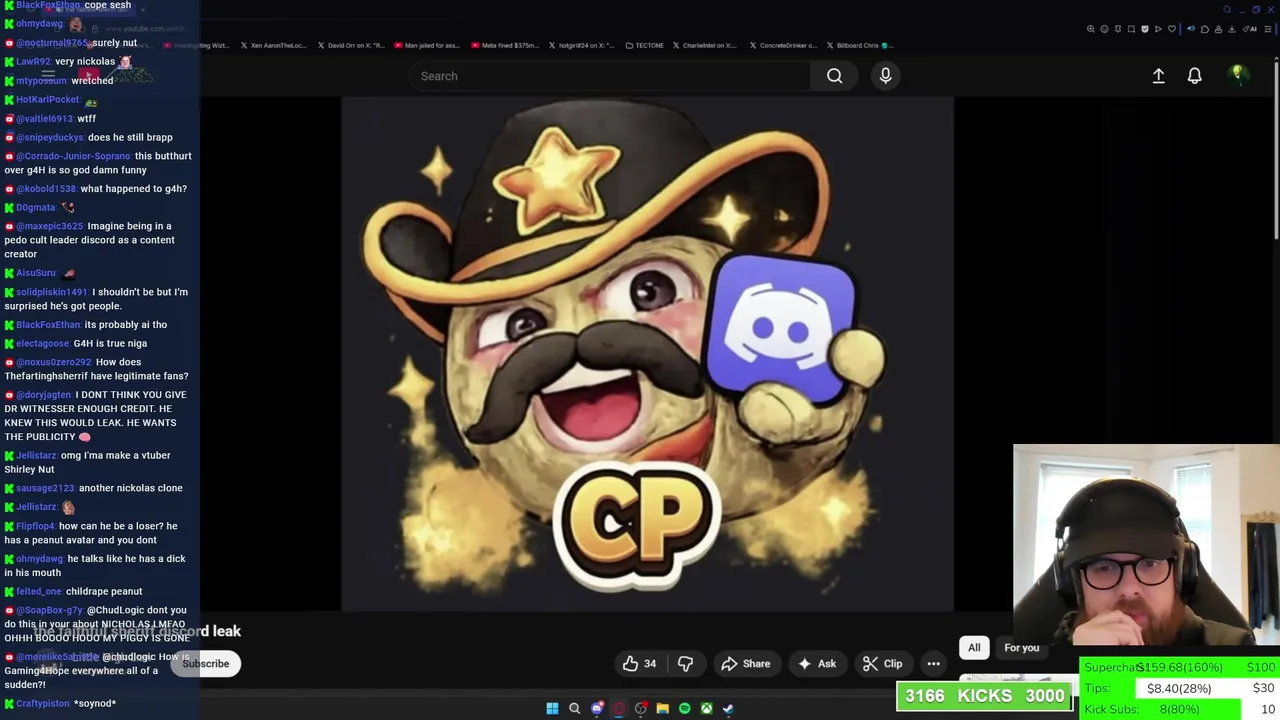
Task: Open the CharlieIntel on X bookmark
Action: pos(704,45)
